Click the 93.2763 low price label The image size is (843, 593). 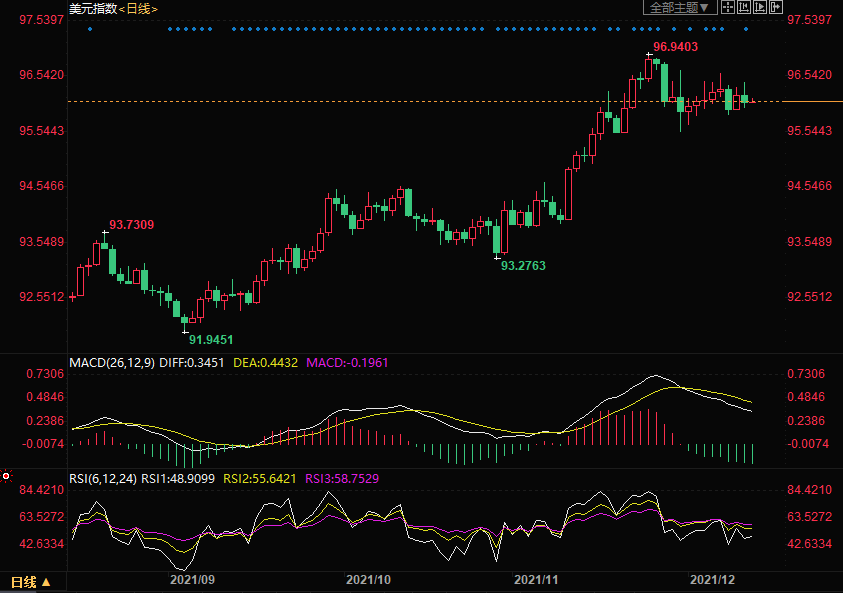point(523,266)
